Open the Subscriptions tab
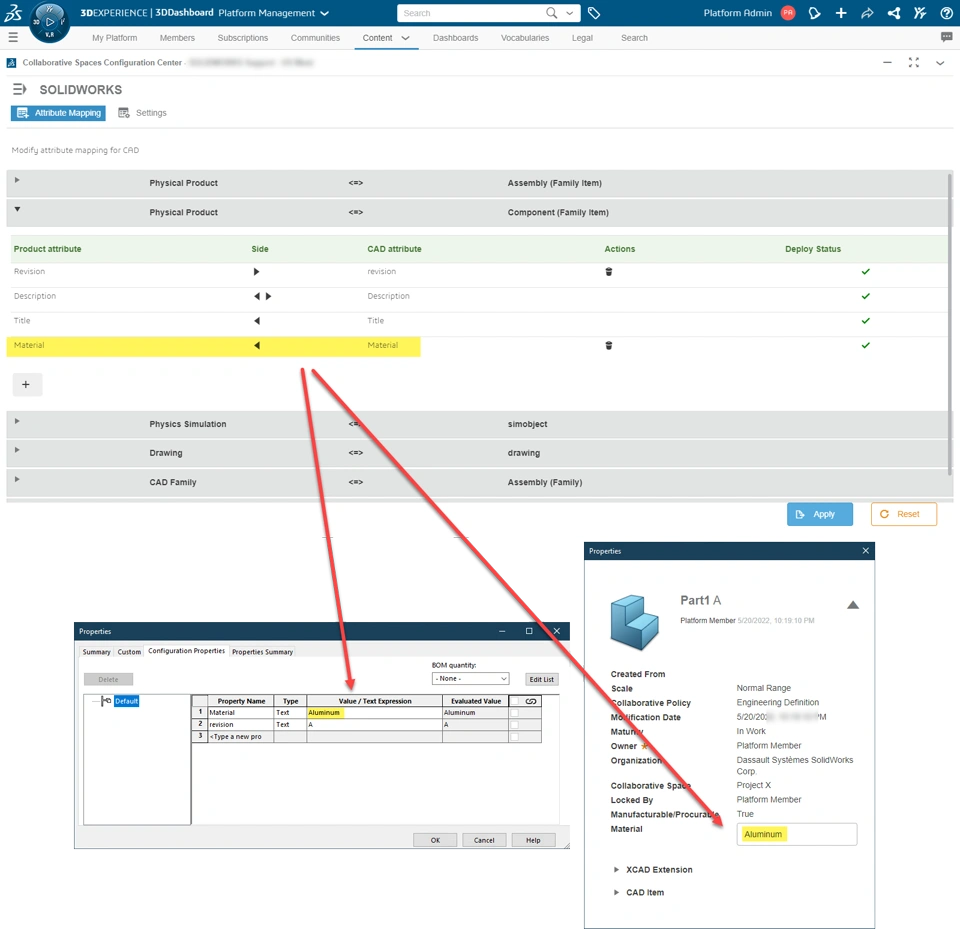The width and height of the screenshot is (960, 929). (x=242, y=38)
